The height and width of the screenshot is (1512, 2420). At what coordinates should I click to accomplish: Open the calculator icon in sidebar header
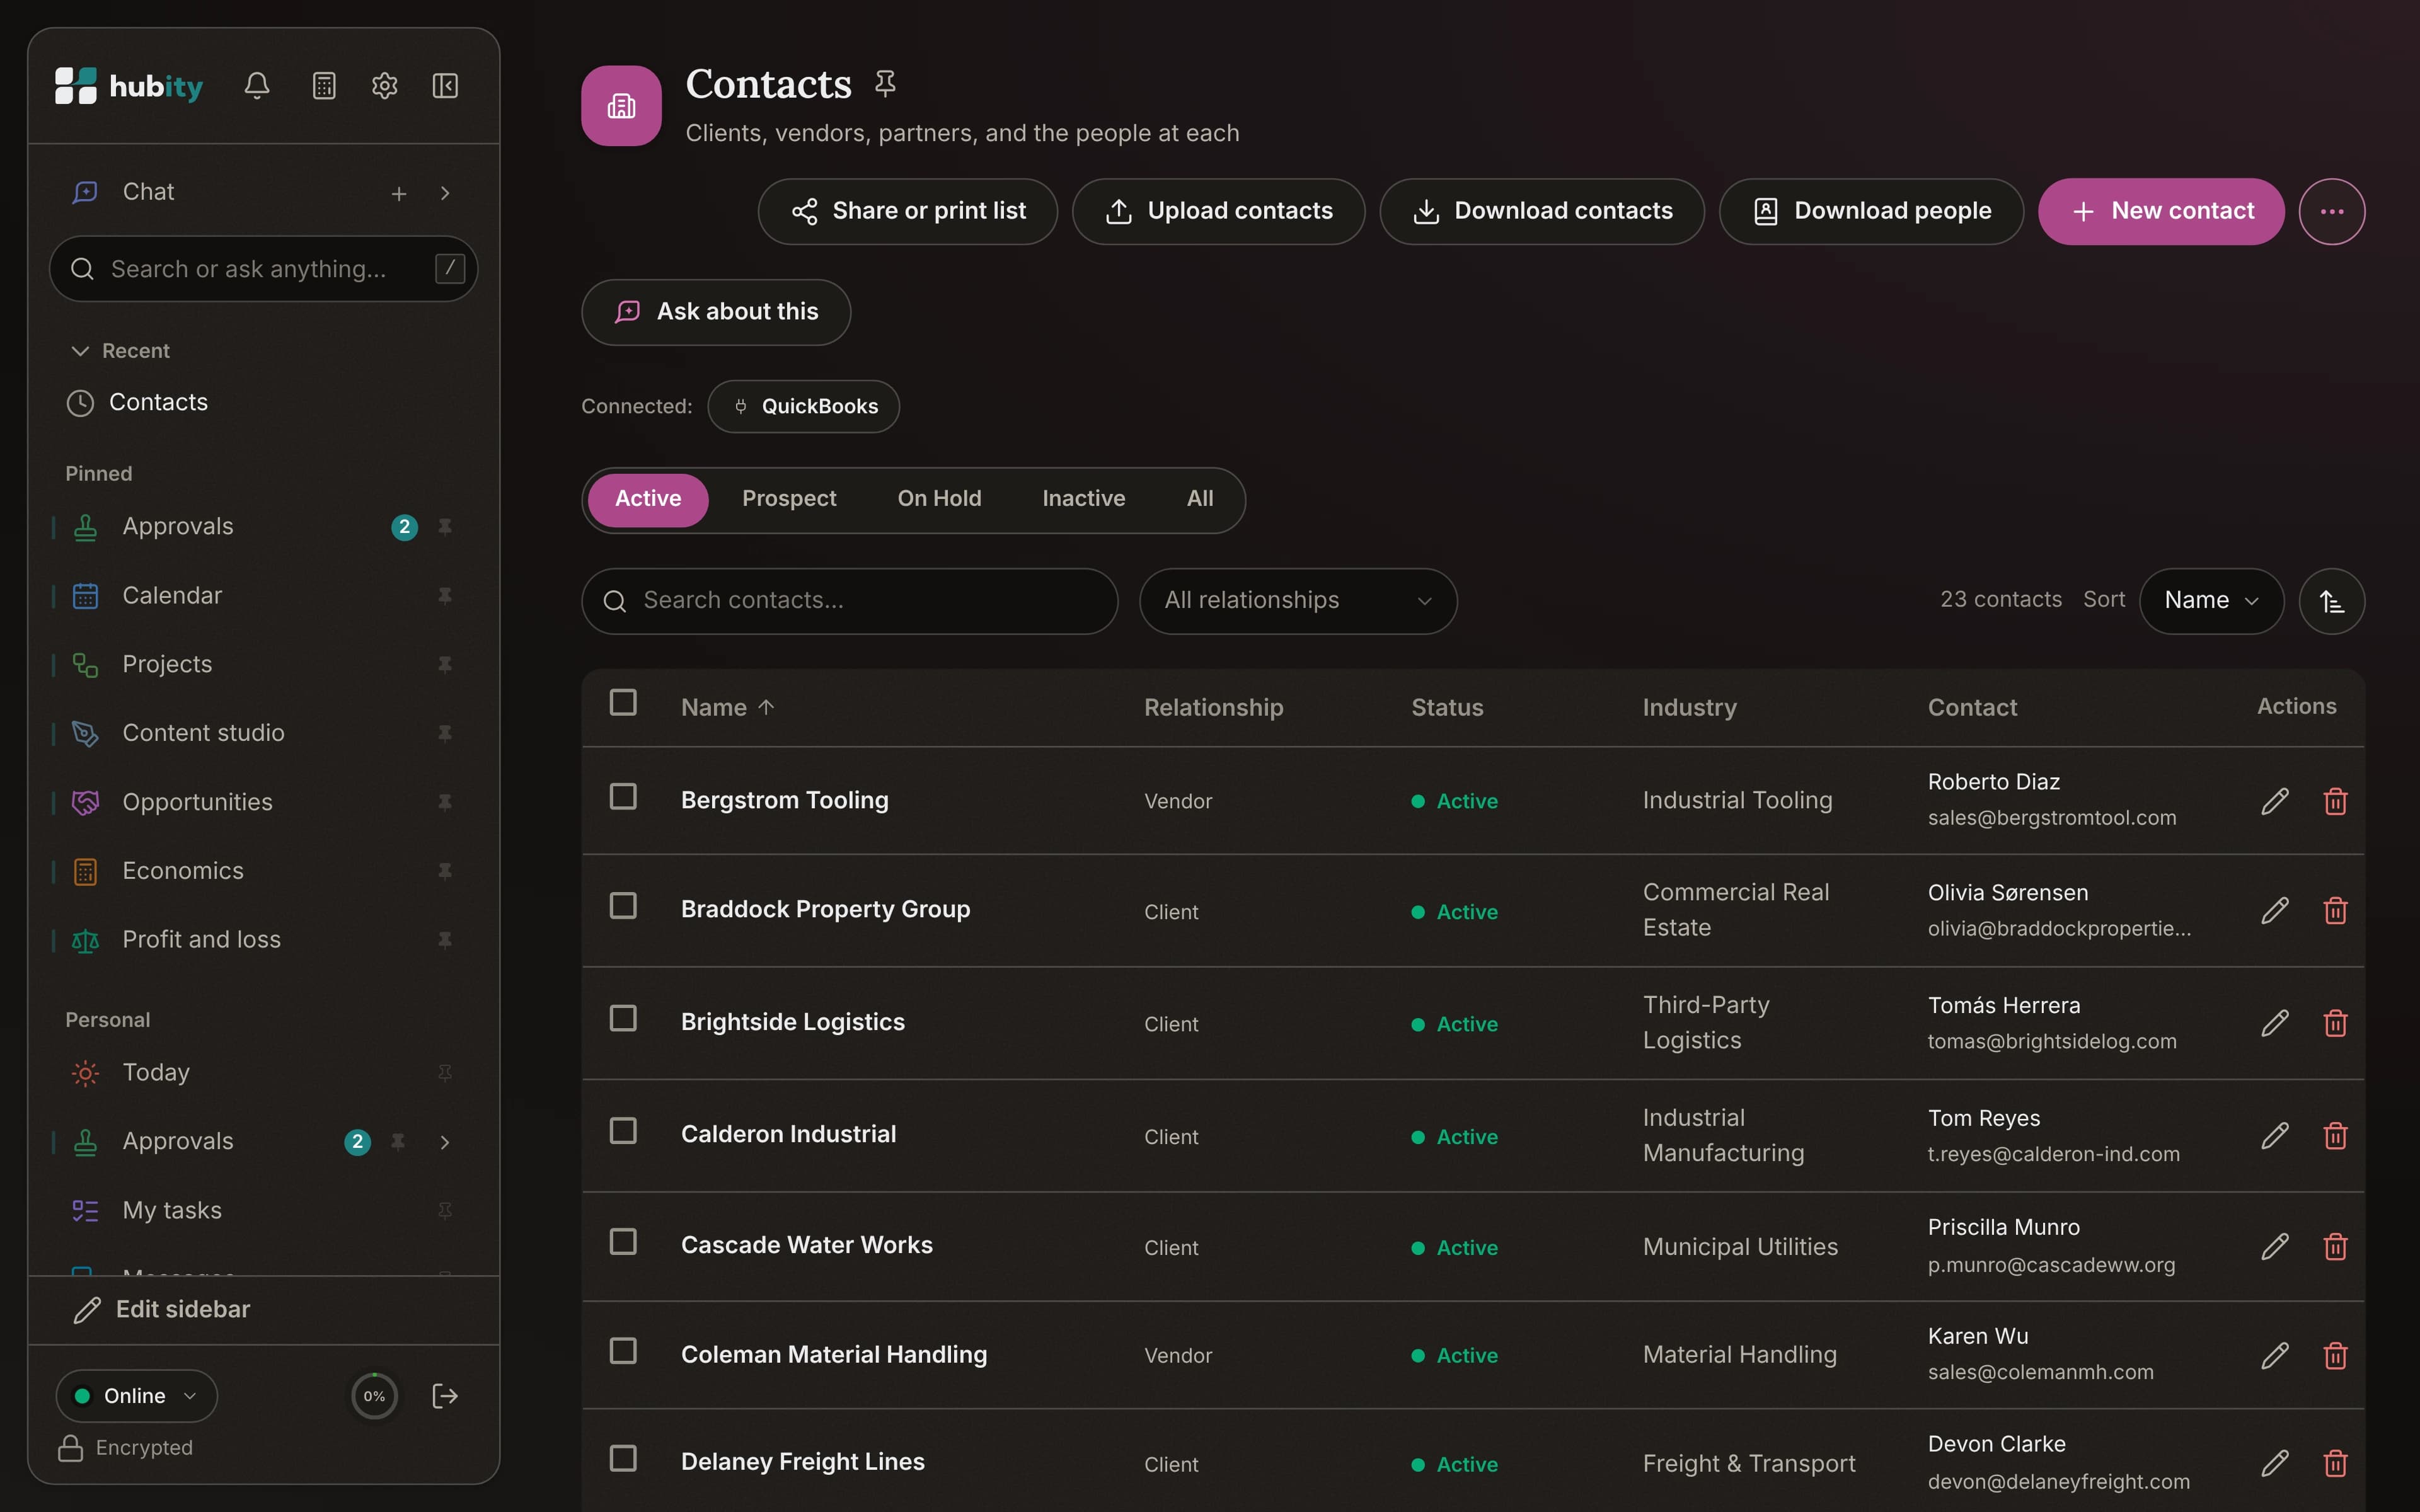[x=324, y=86]
